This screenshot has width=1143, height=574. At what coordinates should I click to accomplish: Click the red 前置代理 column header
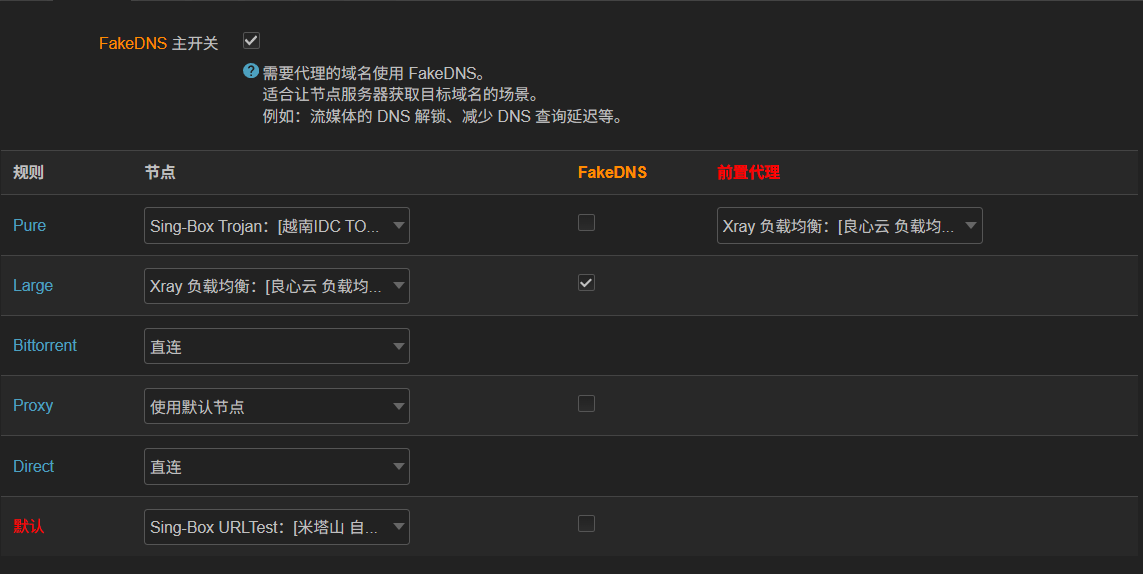749,172
